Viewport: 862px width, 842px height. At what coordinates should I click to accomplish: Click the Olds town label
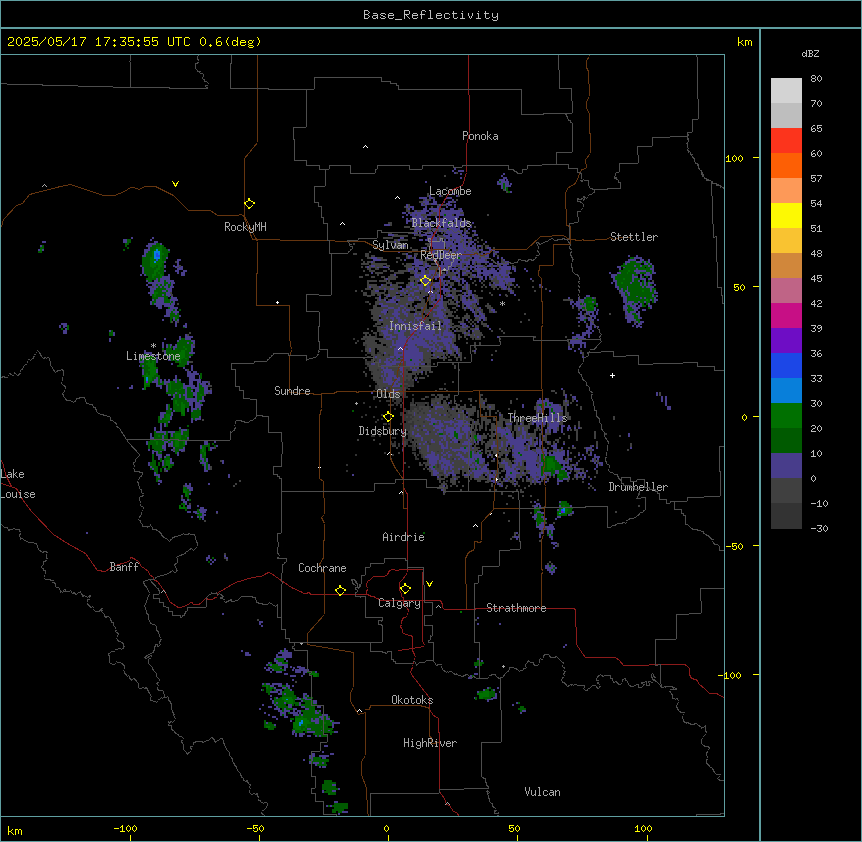(388, 394)
